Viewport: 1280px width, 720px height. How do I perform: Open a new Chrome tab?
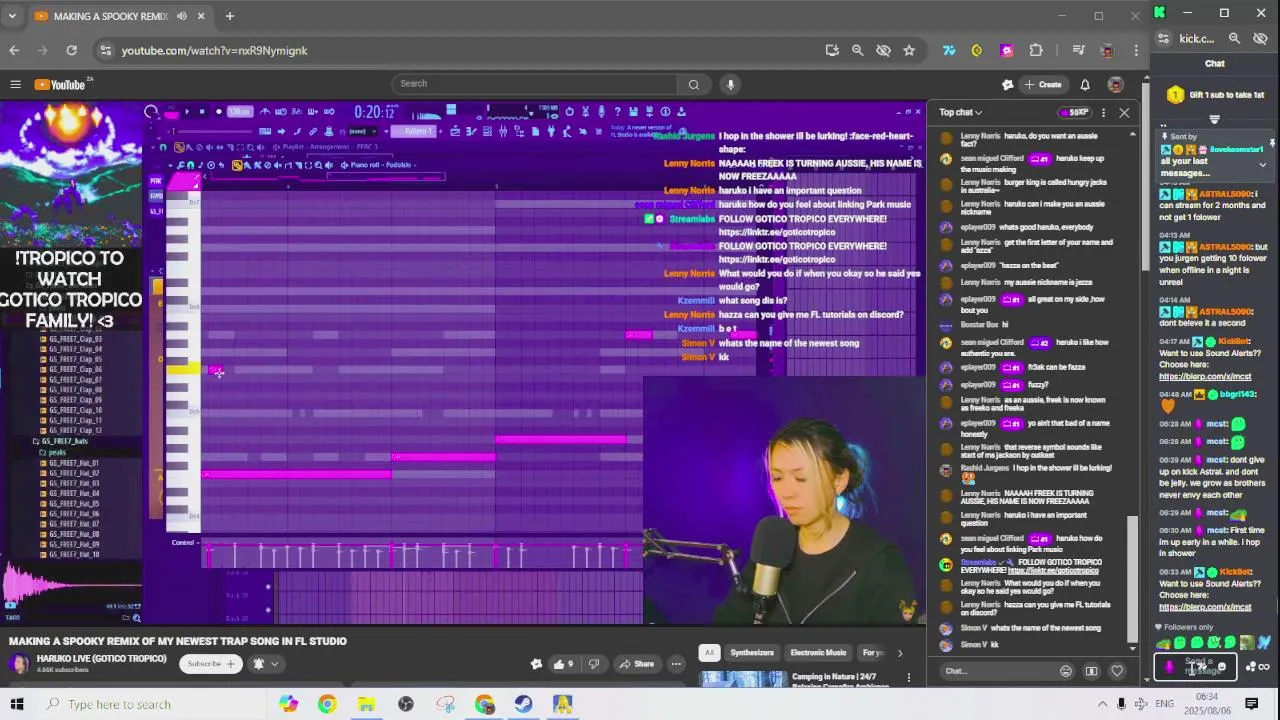229,16
